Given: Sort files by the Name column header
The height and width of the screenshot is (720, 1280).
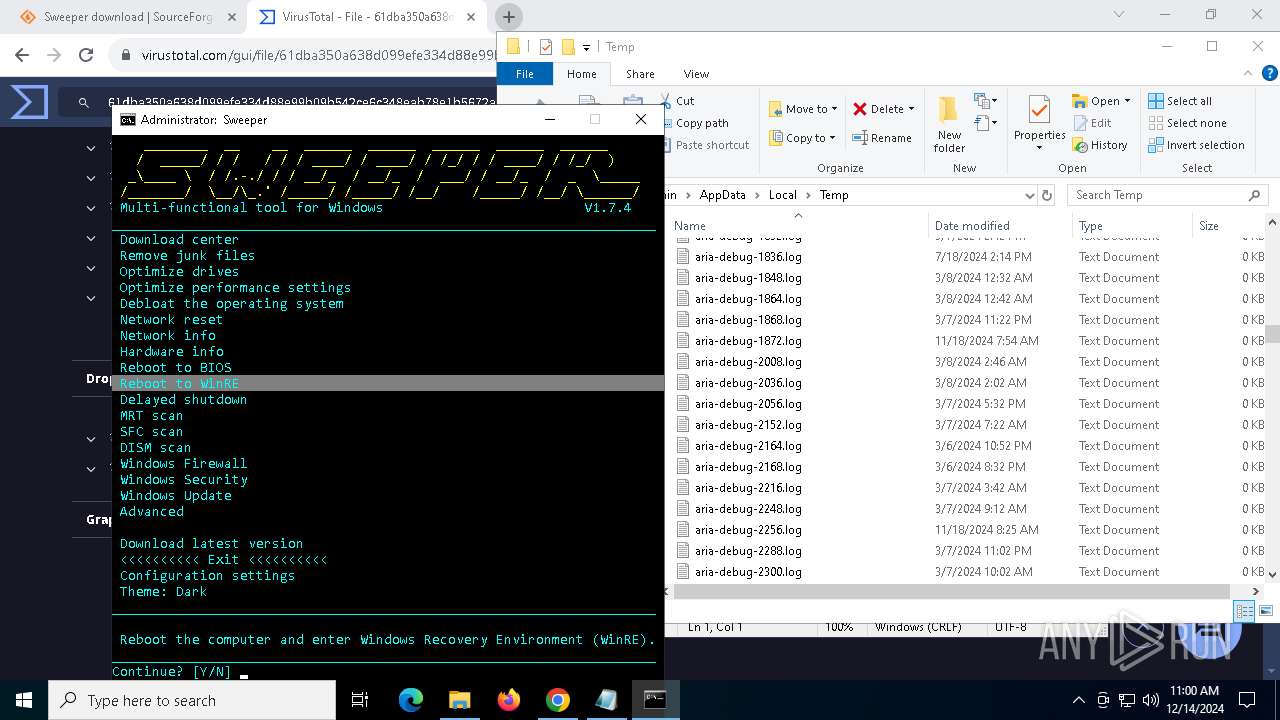Looking at the screenshot, I should coord(798,226).
